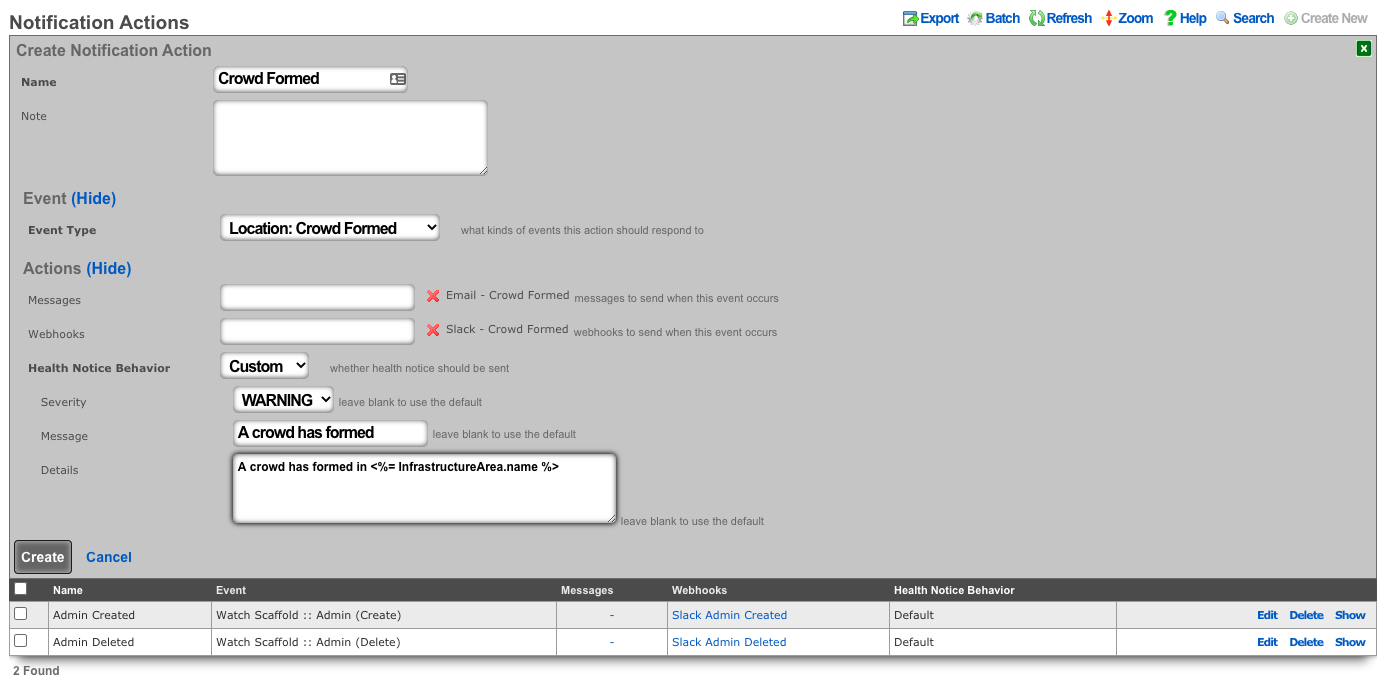The height and width of the screenshot is (684, 1390).
Task: Click the Refresh text link
Action: [x=1069, y=18]
